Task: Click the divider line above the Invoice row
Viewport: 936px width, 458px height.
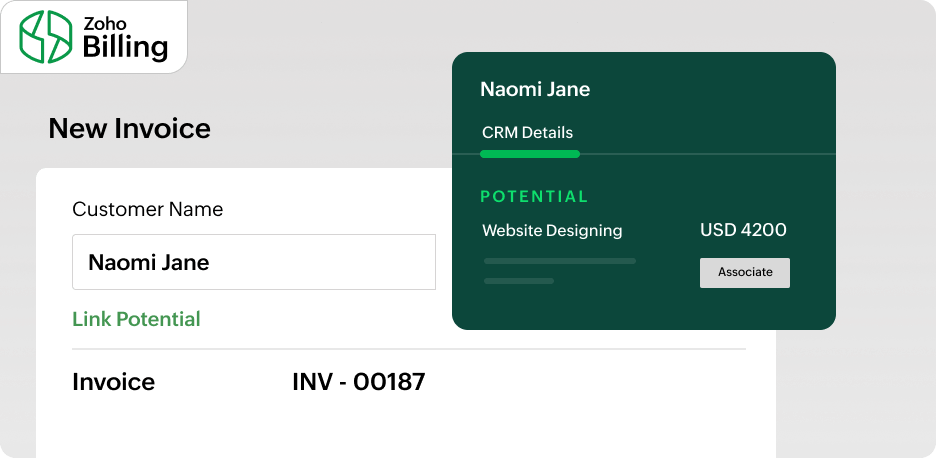Action: pyautogui.click(x=408, y=349)
